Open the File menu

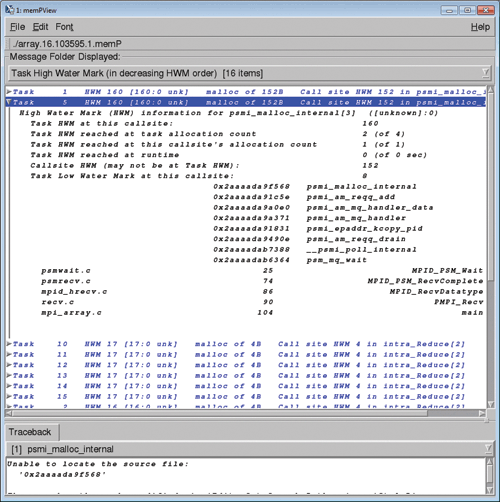(x=17, y=27)
